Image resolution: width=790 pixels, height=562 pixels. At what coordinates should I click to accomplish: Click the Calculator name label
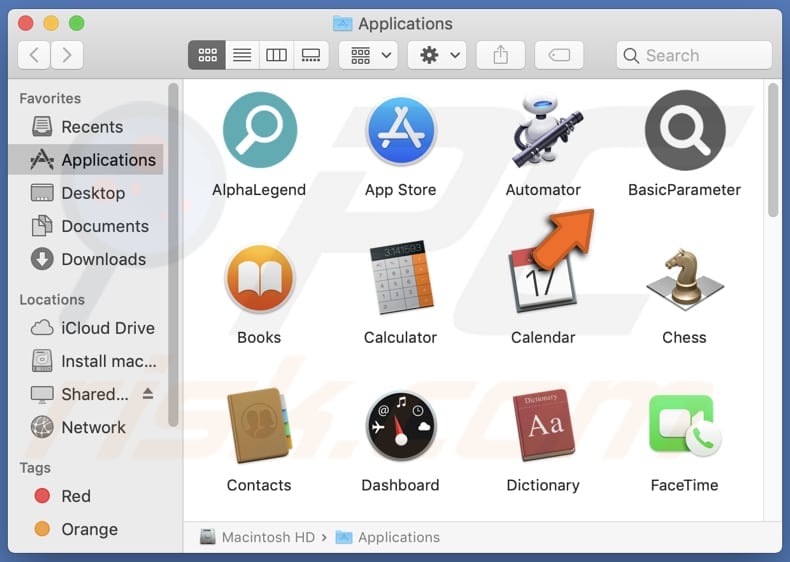[401, 337]
